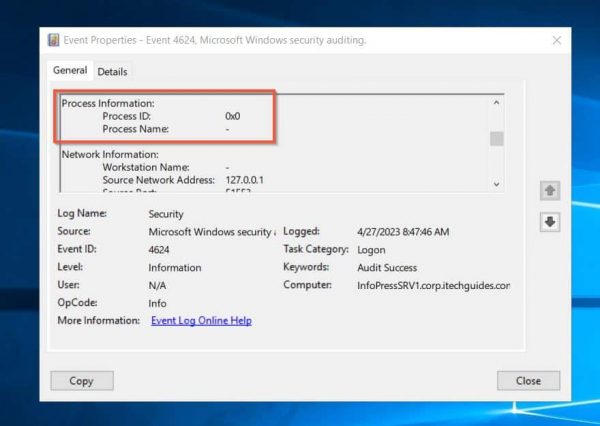Click the Copy button
The image size is (600, 426).
pos(82,381)
